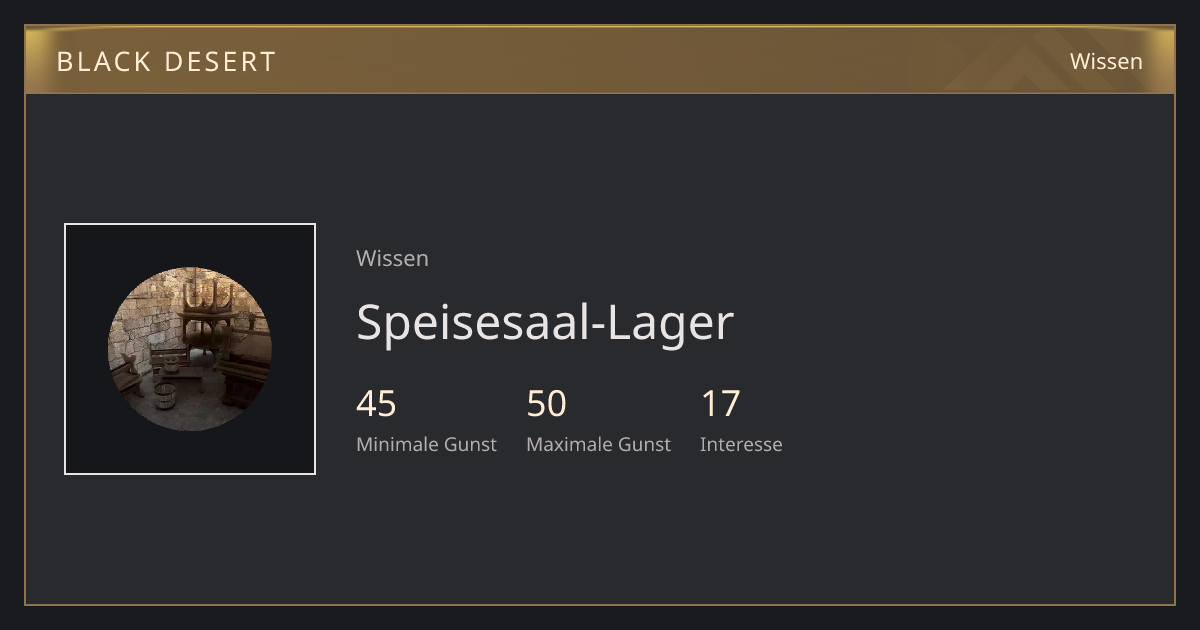Viewport: 1200px width, 630px height.
Task: Click the value 50 for maximum favor
Action: coord(546,404)
